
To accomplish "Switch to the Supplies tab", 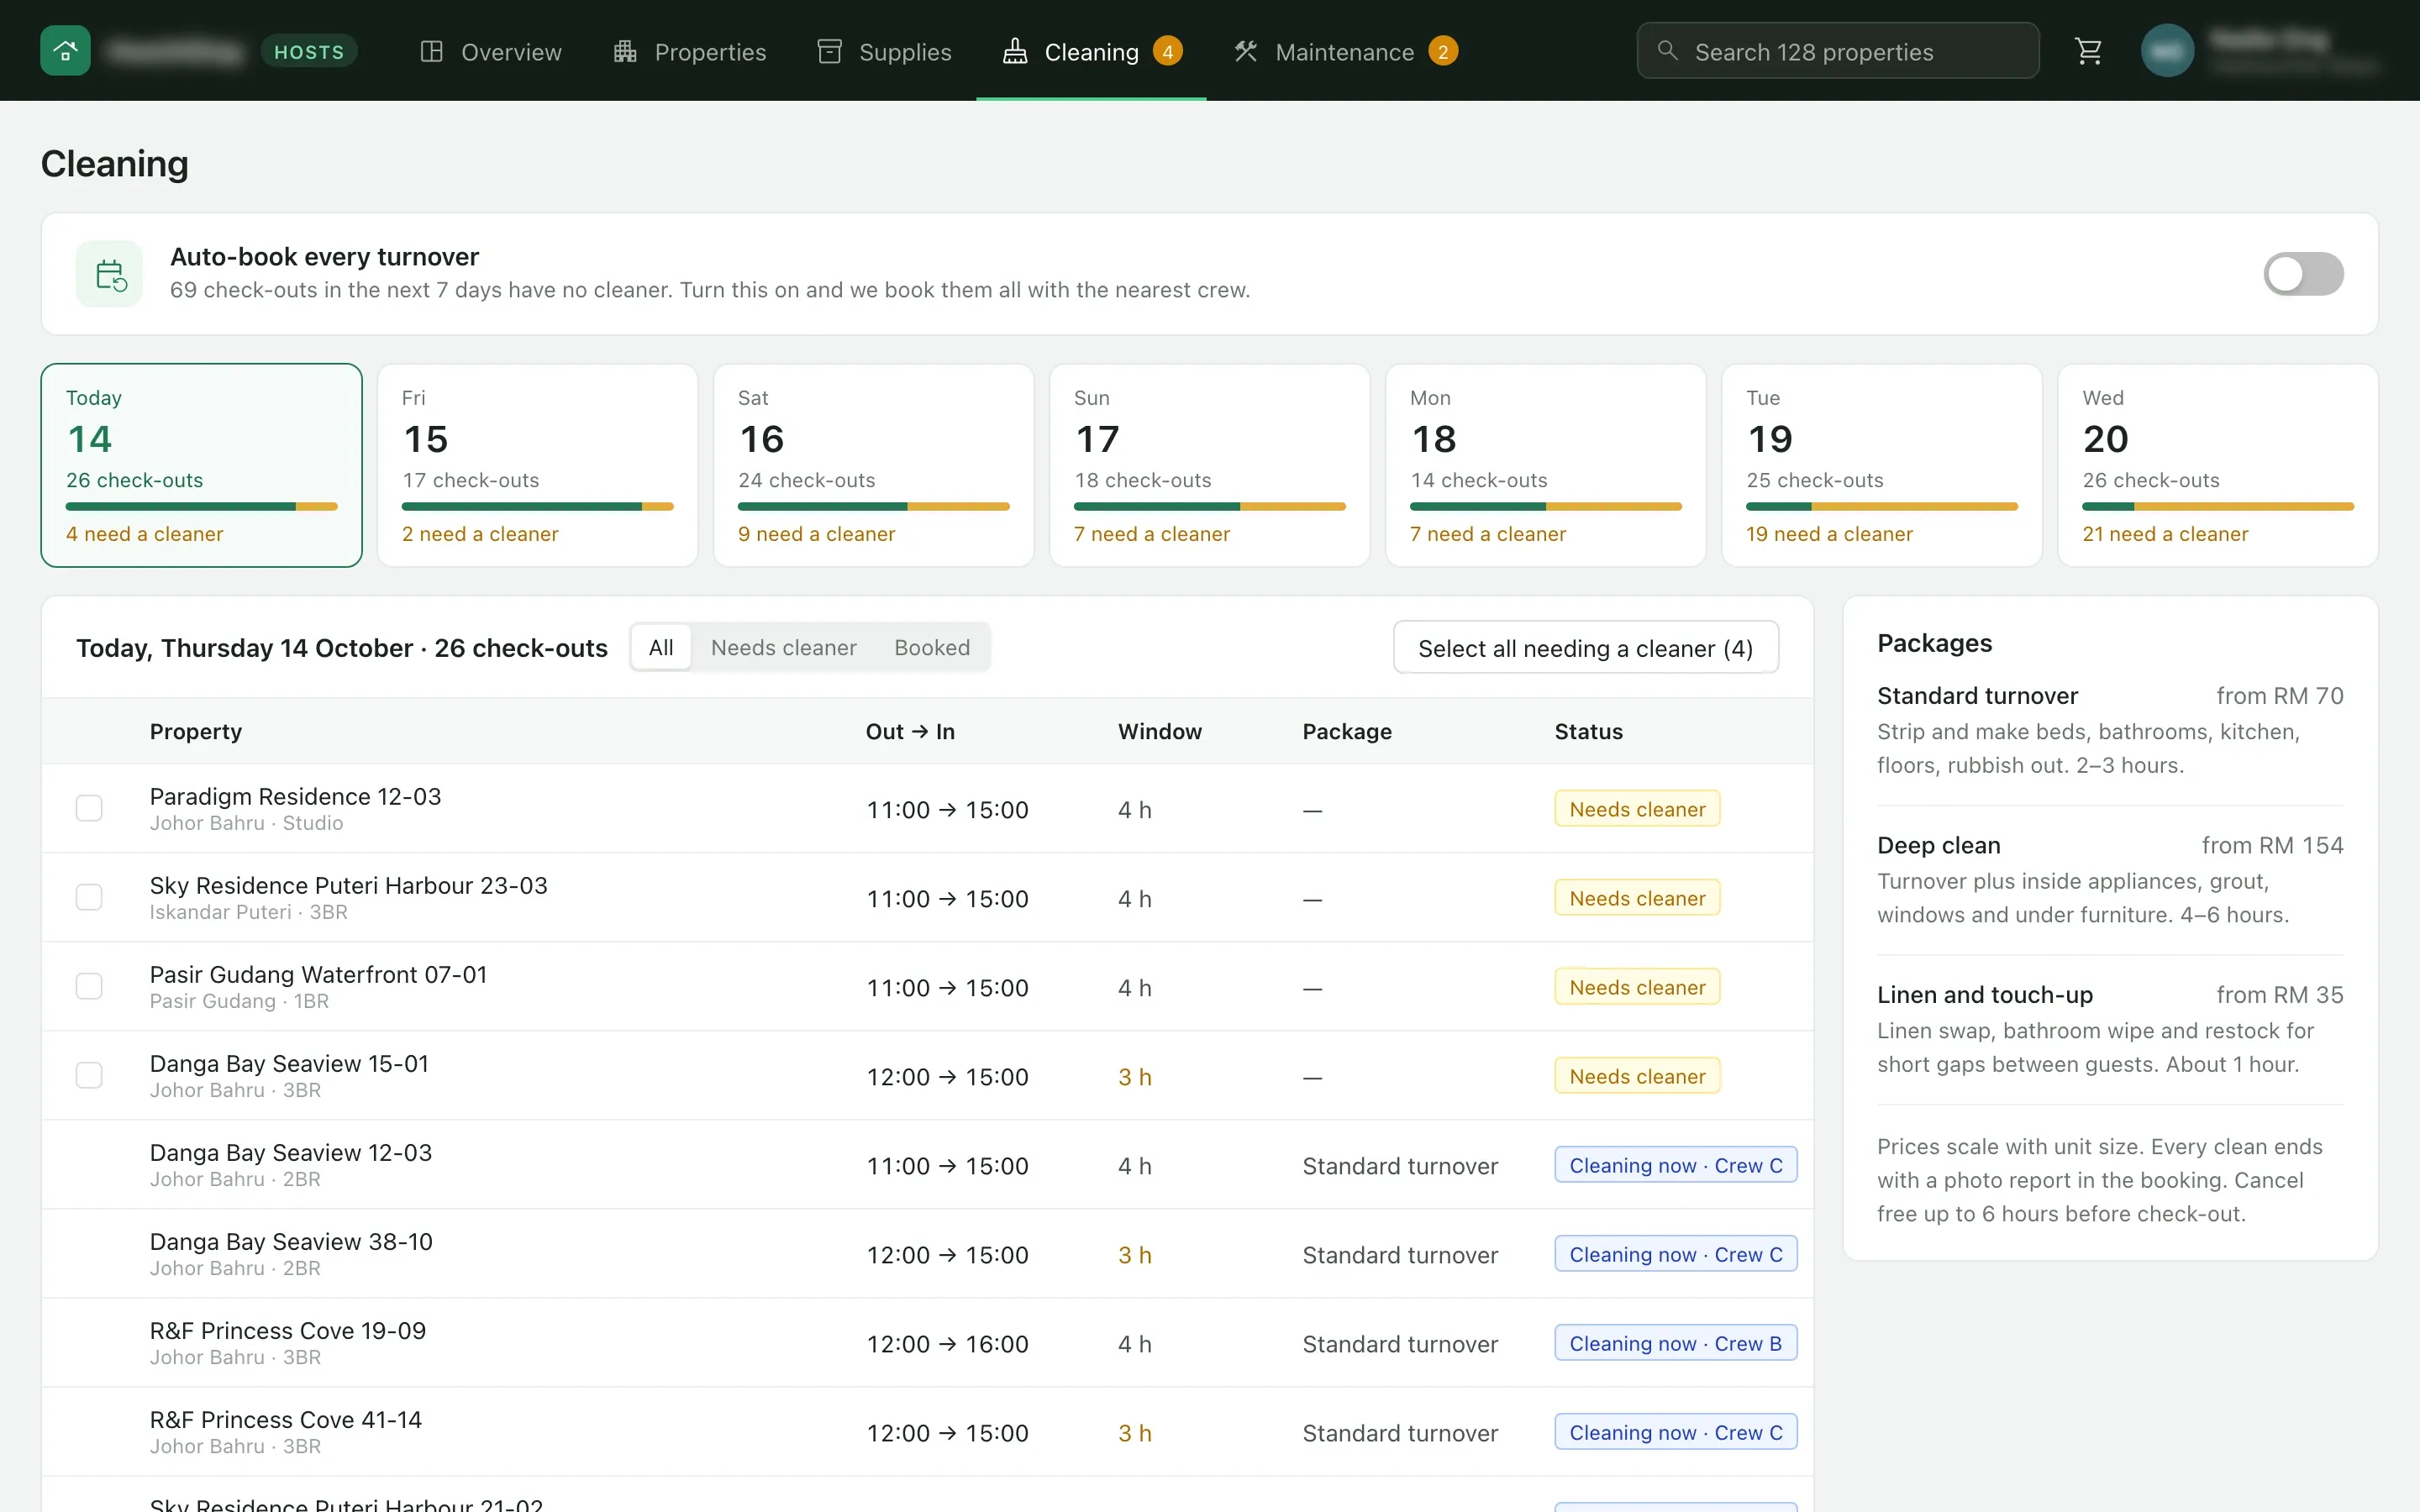I will [x=884, y=51].
